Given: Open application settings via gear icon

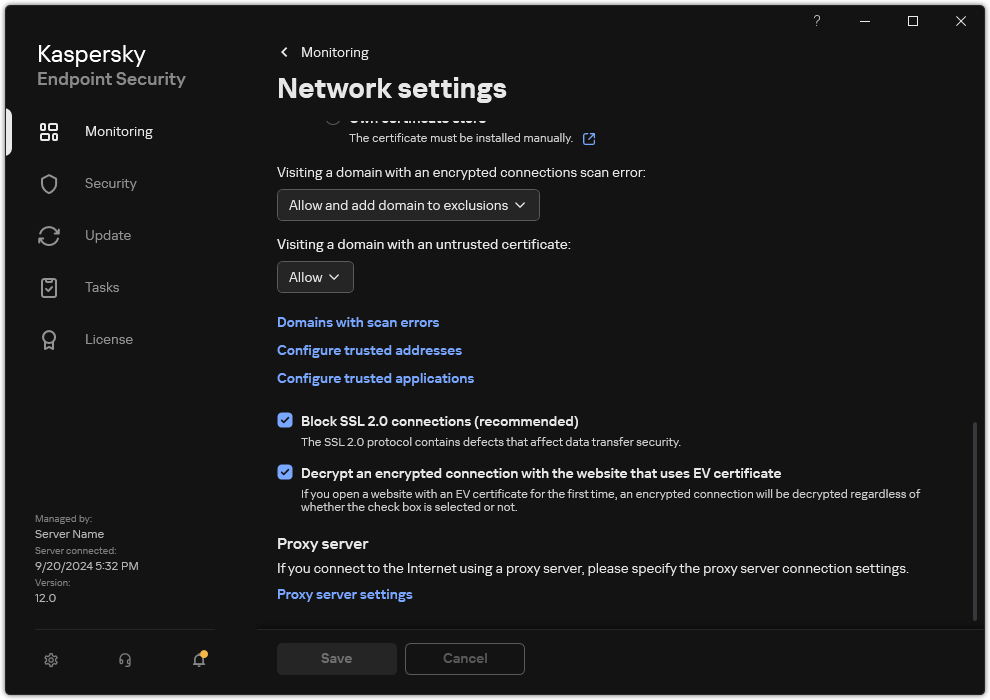Looking at the screenshot, I should (50, 660).
